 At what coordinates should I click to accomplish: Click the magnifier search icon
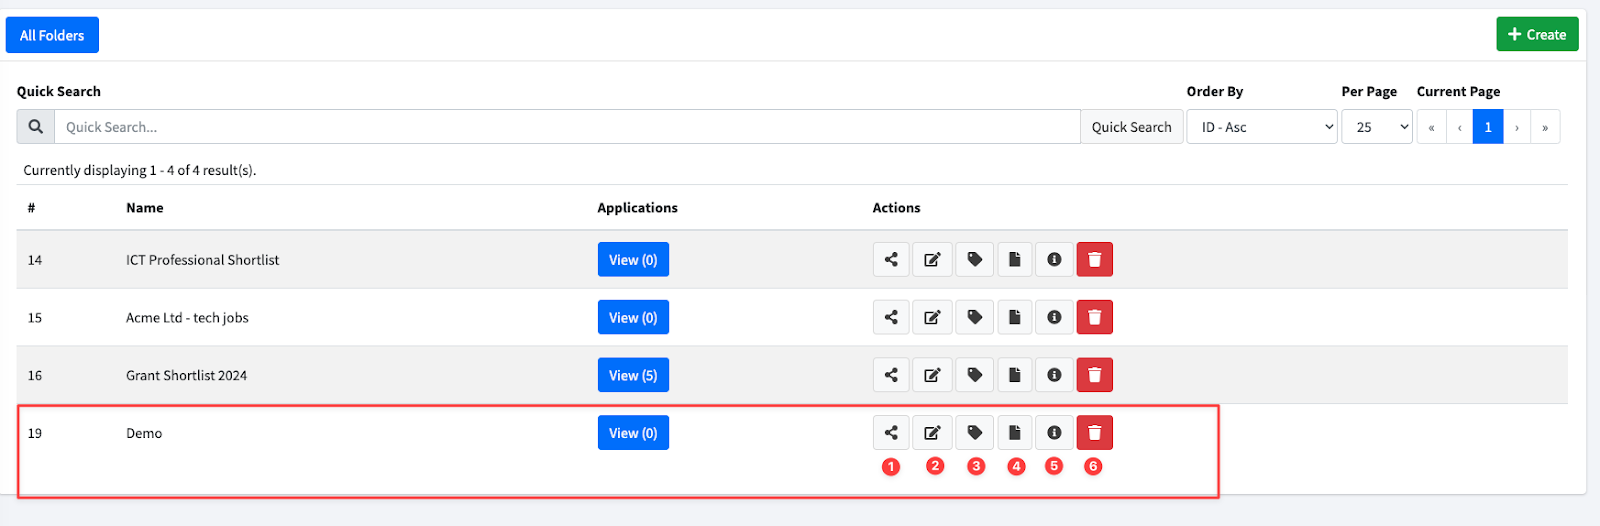(35, 127)
